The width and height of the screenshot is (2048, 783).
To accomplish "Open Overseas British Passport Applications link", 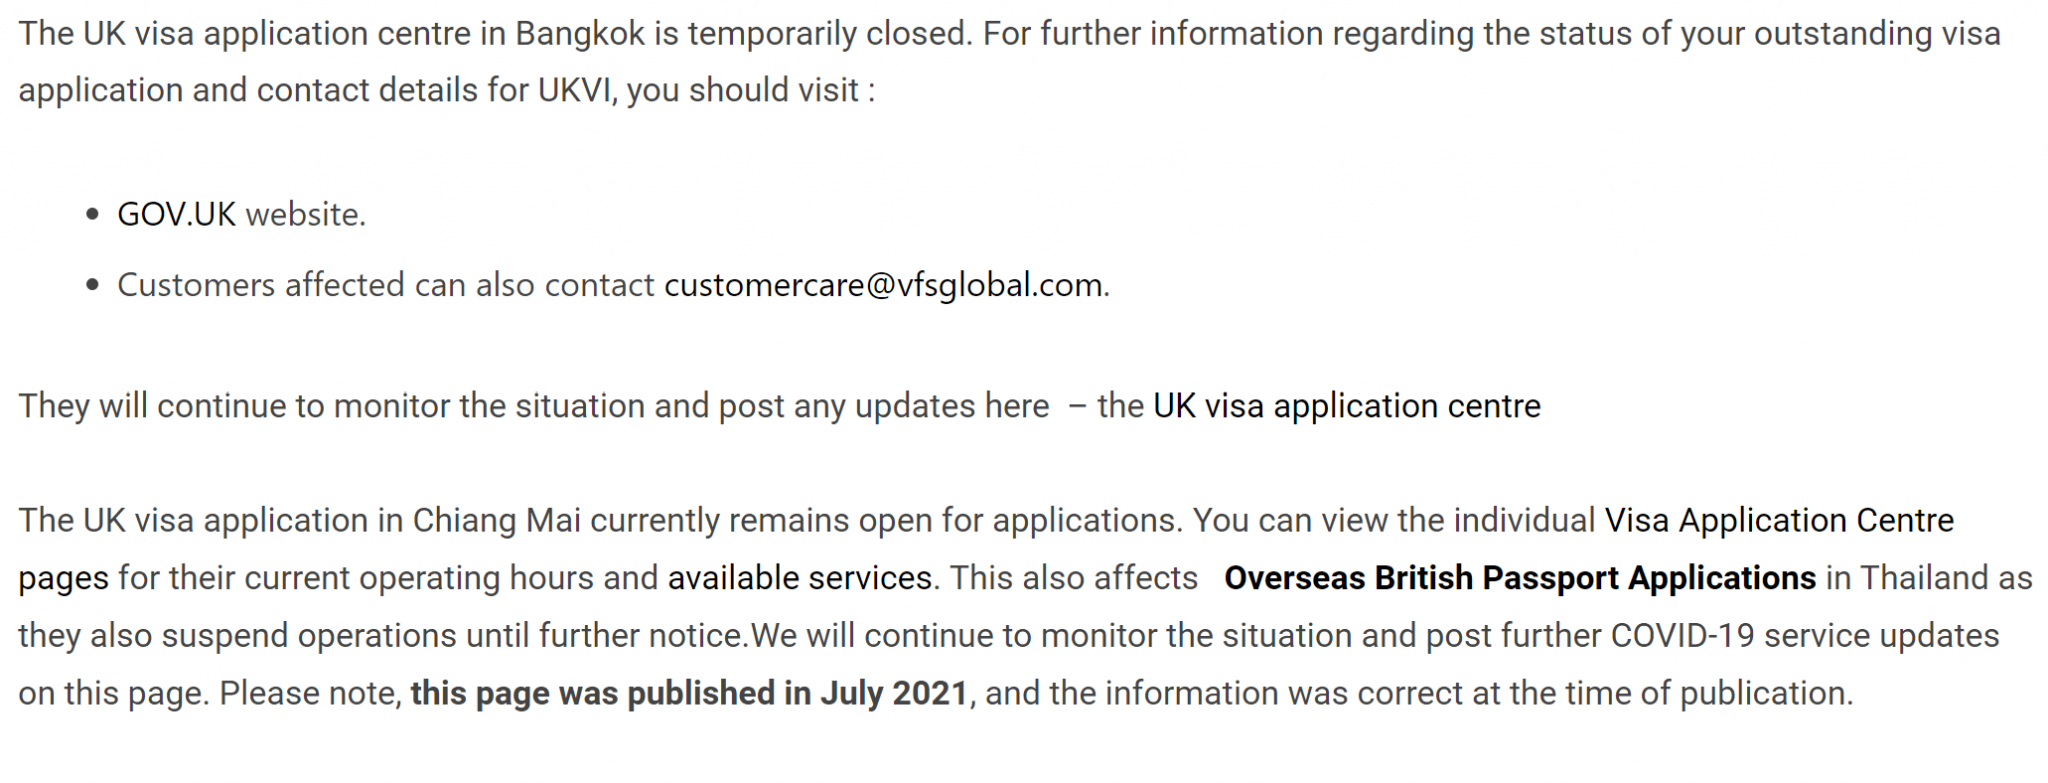I will pyautogui.click(x=1520, y=578).
